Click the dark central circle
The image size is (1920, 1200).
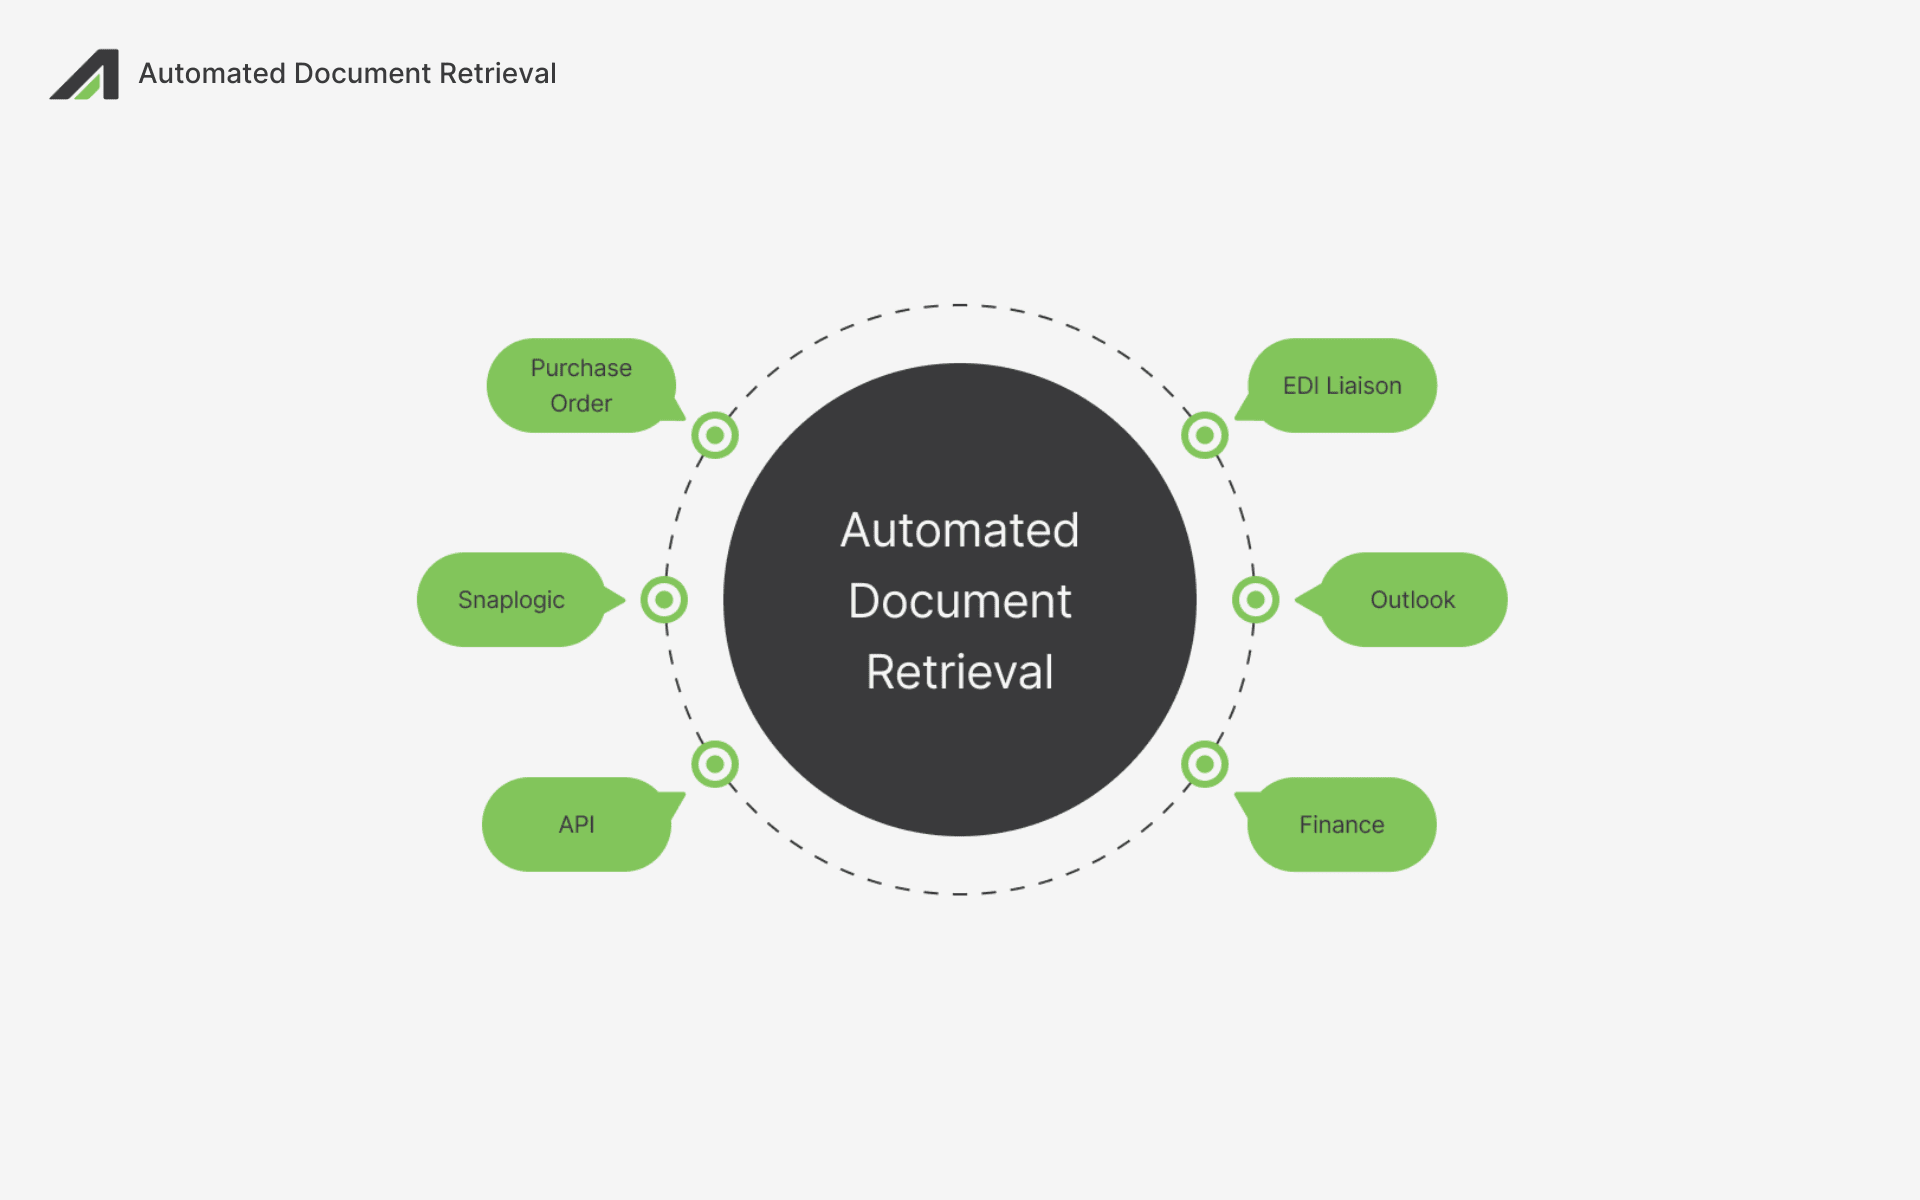(959, 599)
